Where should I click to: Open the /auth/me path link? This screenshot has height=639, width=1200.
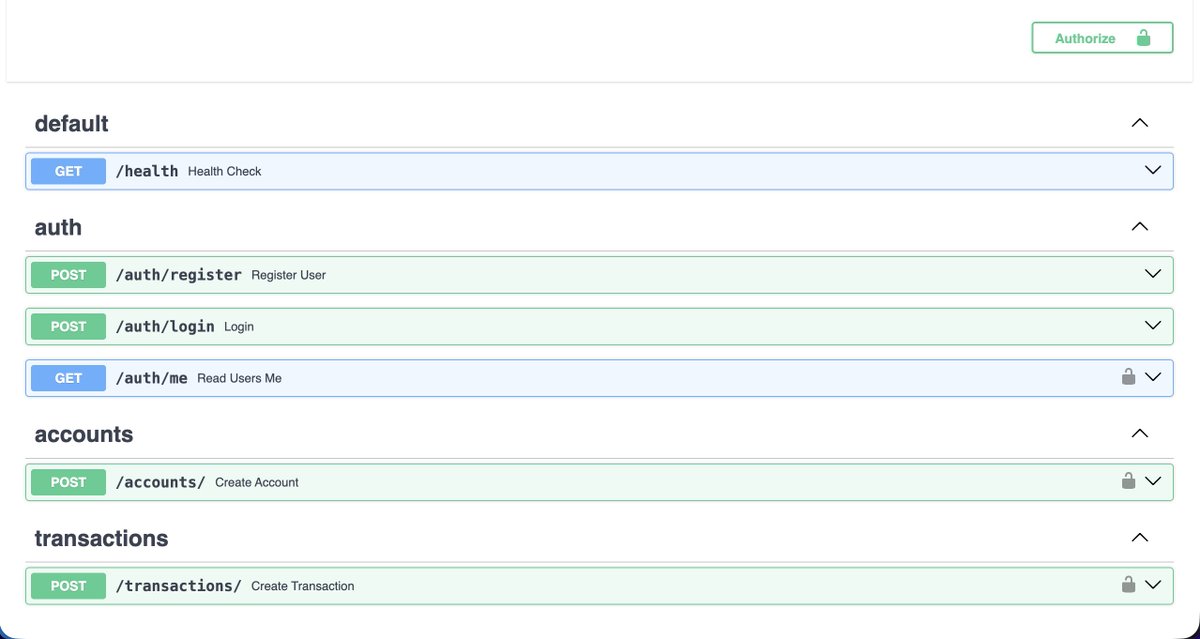[x=152, y=379]
